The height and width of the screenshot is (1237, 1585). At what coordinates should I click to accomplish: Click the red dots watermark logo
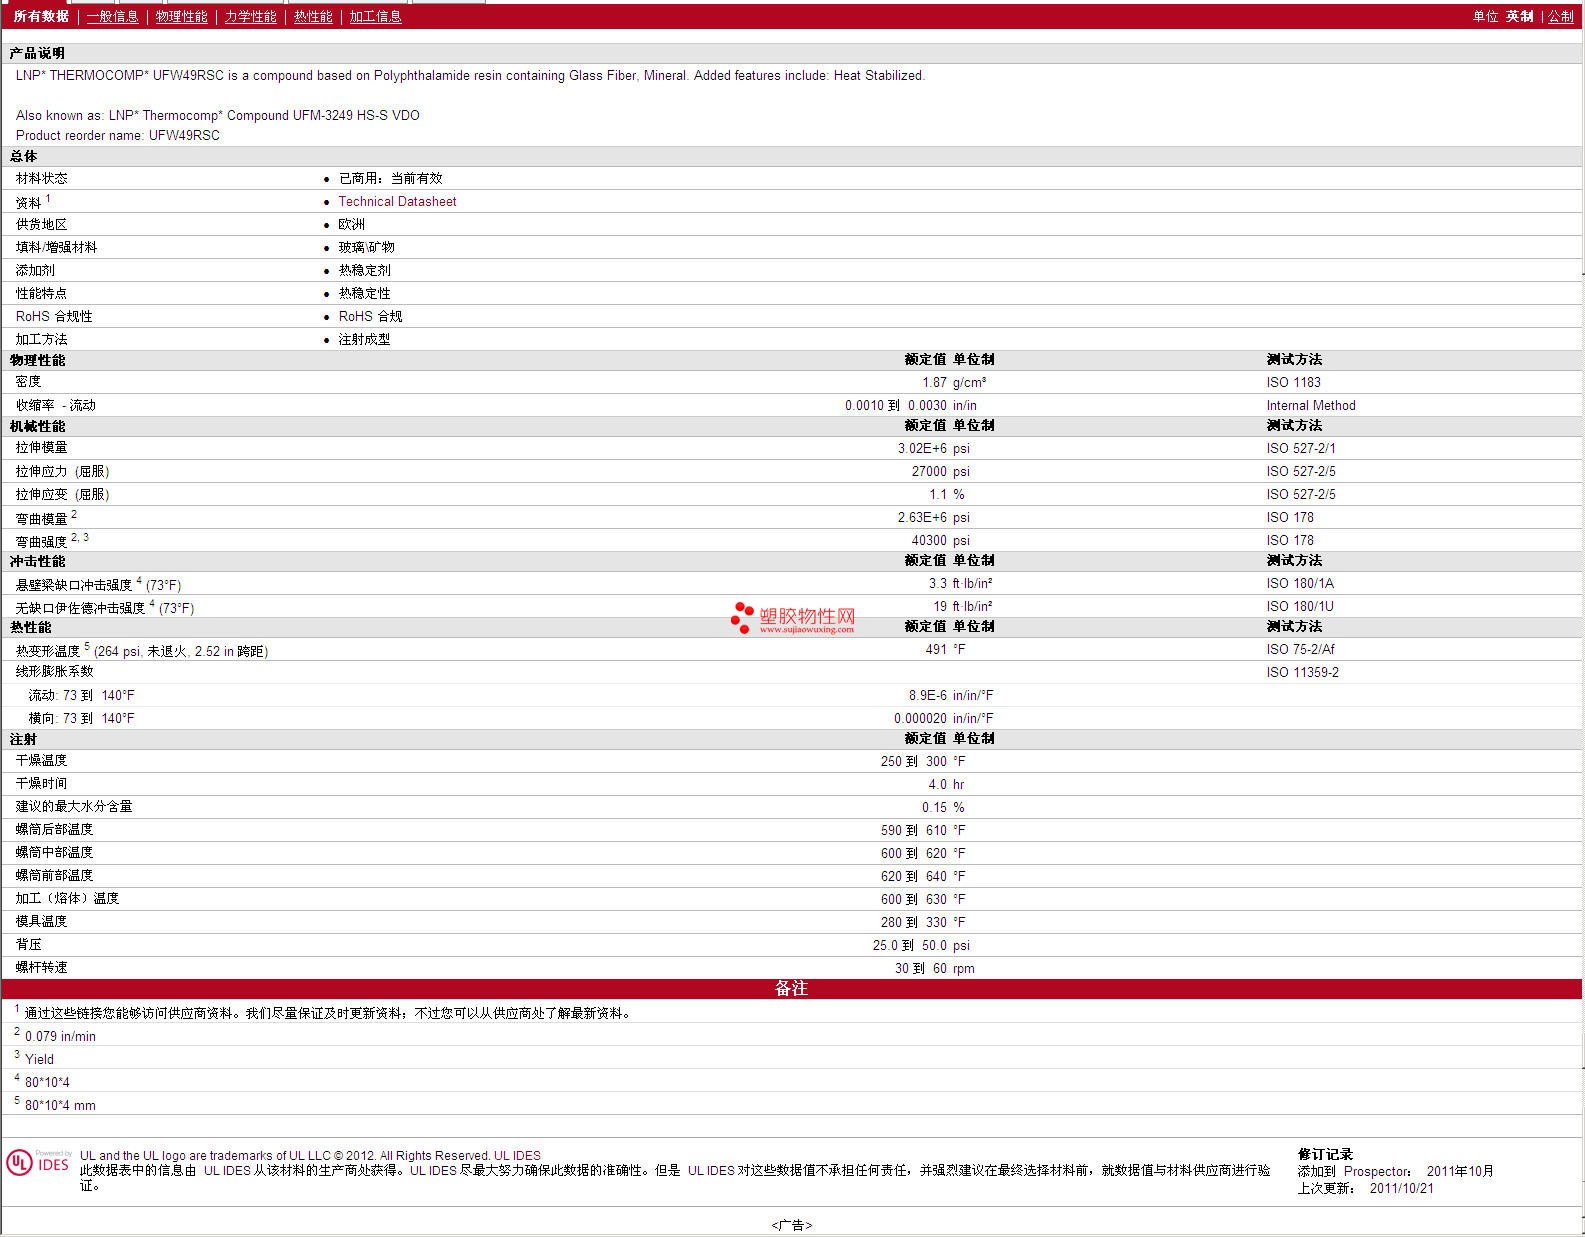coord(742,617)
